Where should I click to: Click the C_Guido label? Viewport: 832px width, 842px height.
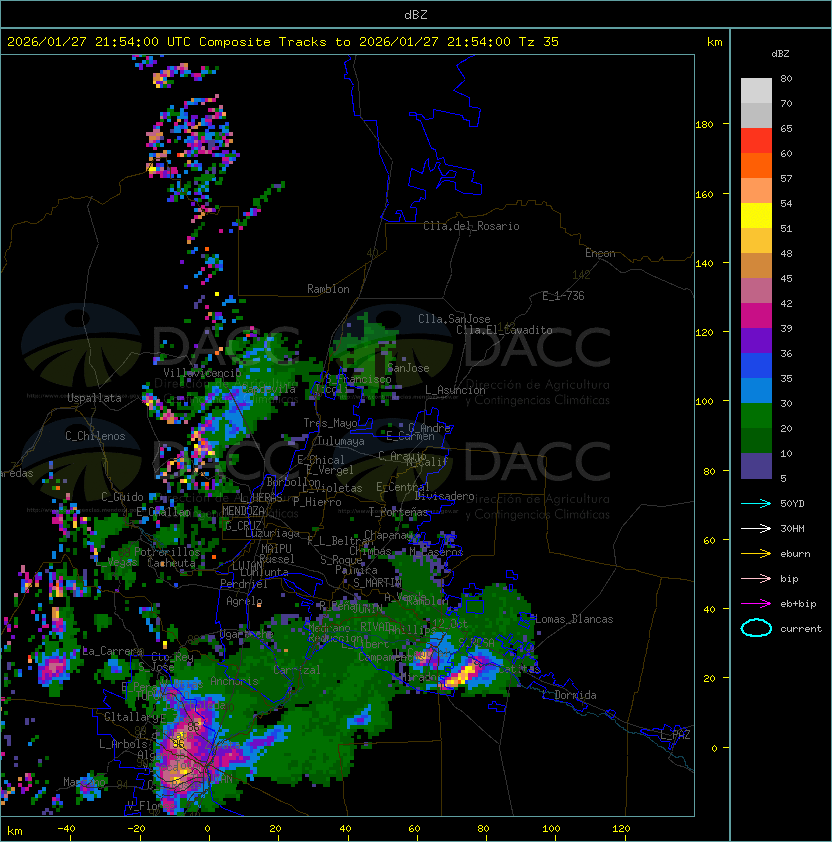122,497
